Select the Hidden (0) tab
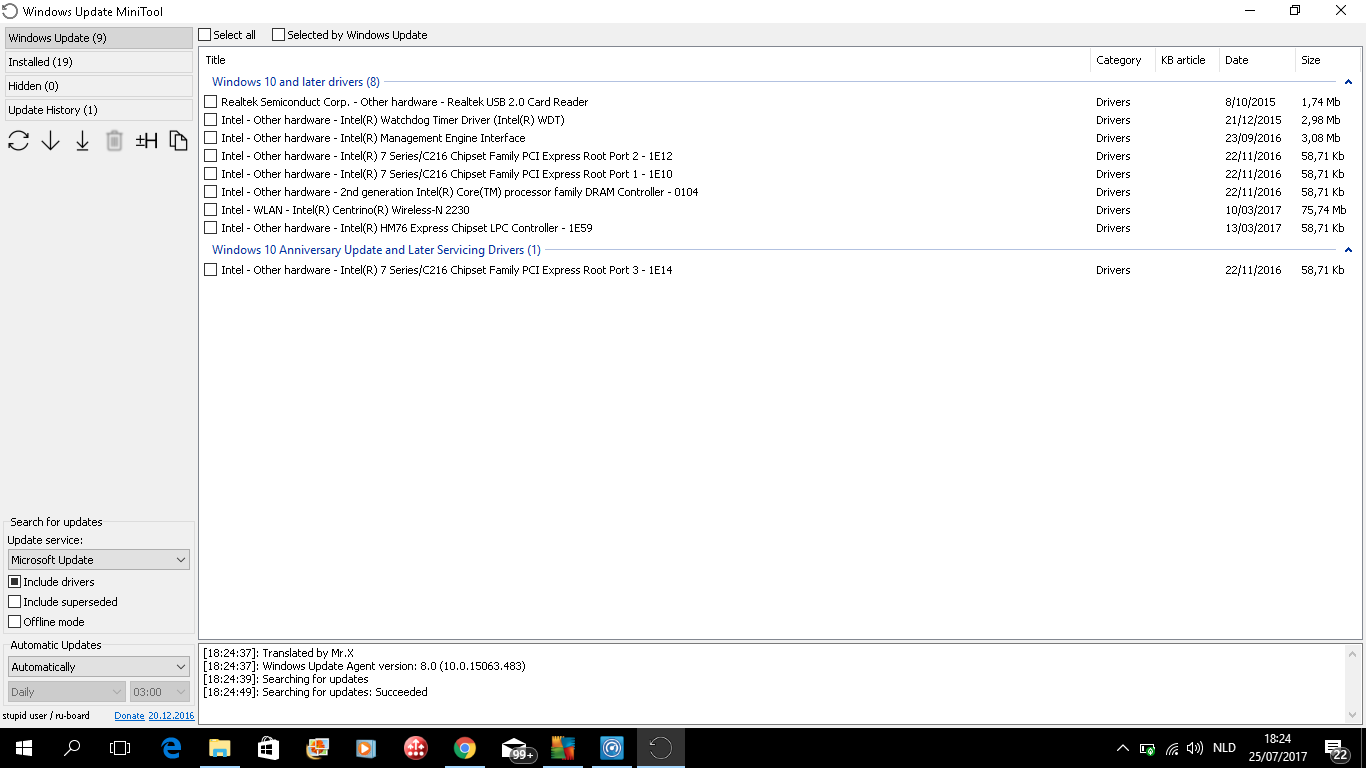Viewport: 1366px width, 768px height. (98, 86)
